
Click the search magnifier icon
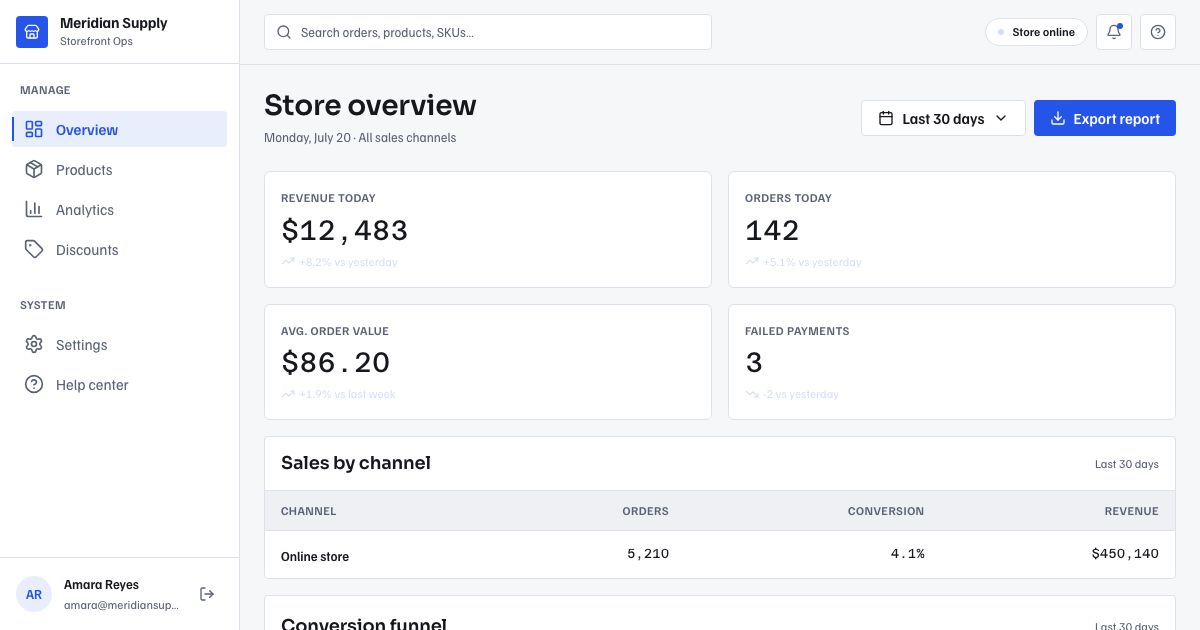285,32
